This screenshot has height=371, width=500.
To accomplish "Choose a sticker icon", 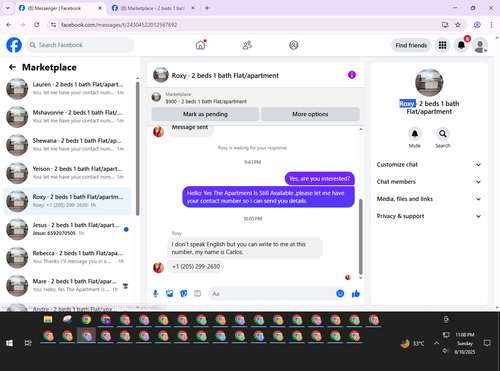I will [184, 294].
